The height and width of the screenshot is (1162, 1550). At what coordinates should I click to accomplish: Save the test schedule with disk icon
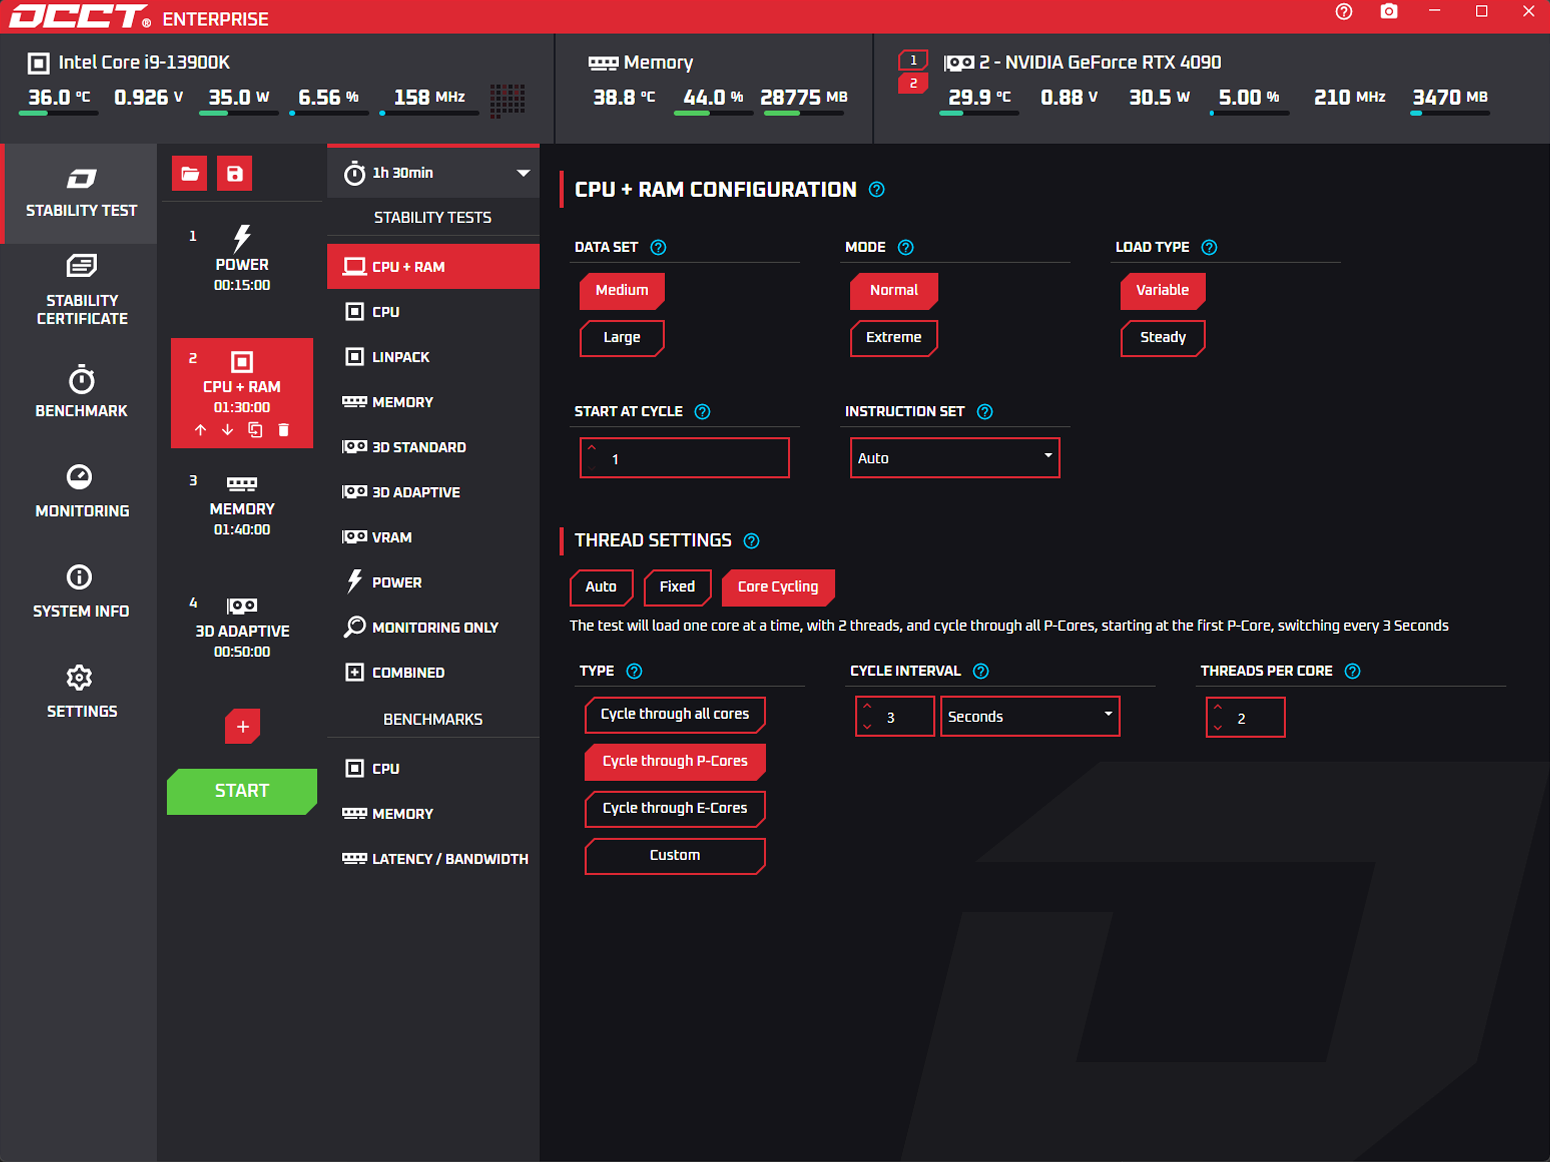235,174
